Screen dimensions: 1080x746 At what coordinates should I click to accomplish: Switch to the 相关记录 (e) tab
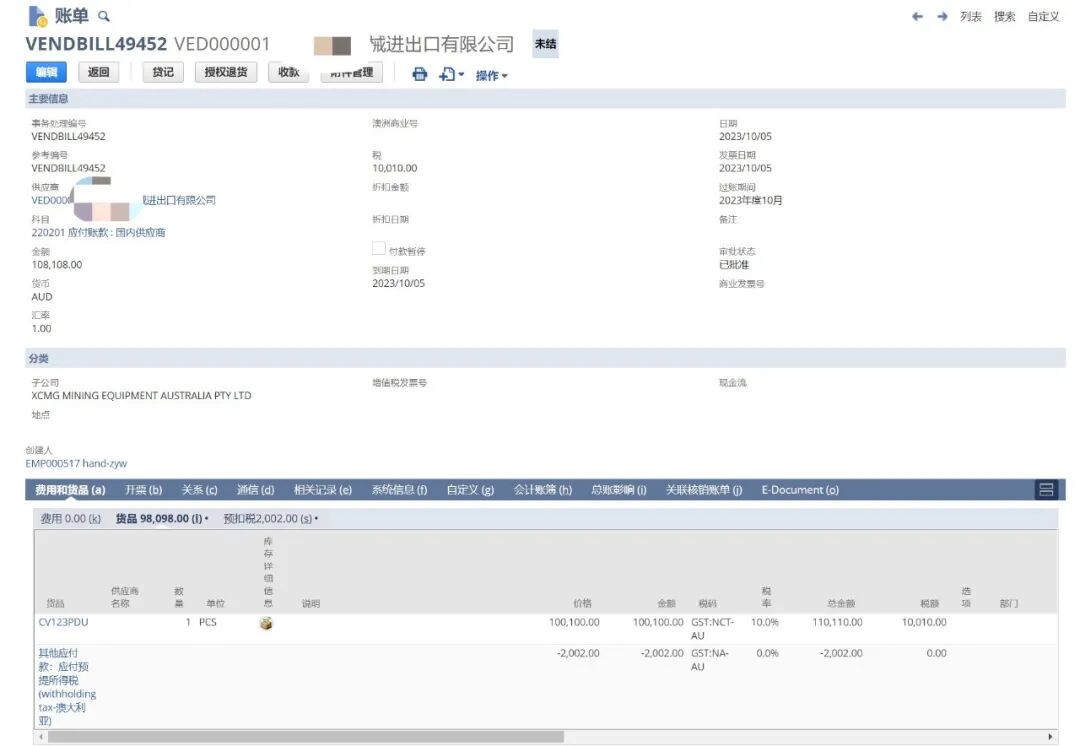323,490
